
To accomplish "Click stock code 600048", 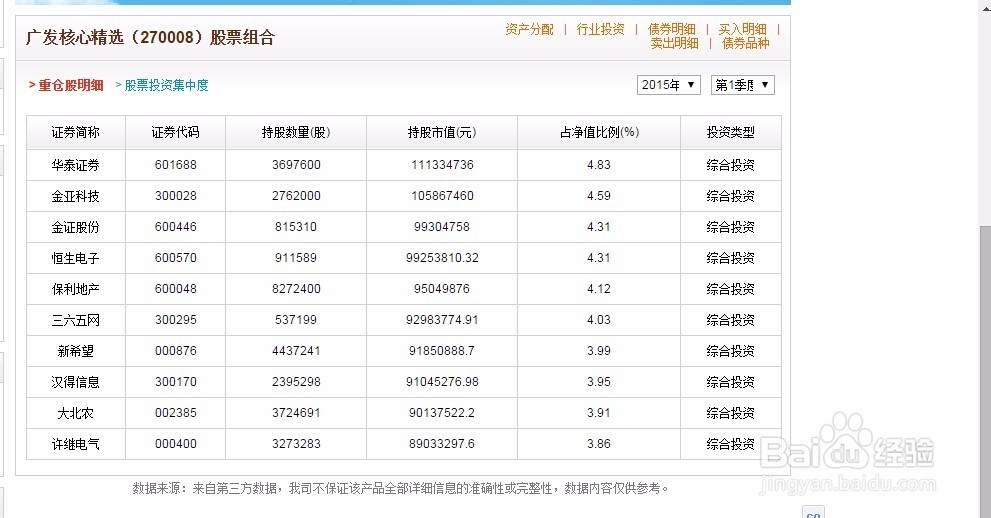I will pyautogui.click(x=176, y=289).
